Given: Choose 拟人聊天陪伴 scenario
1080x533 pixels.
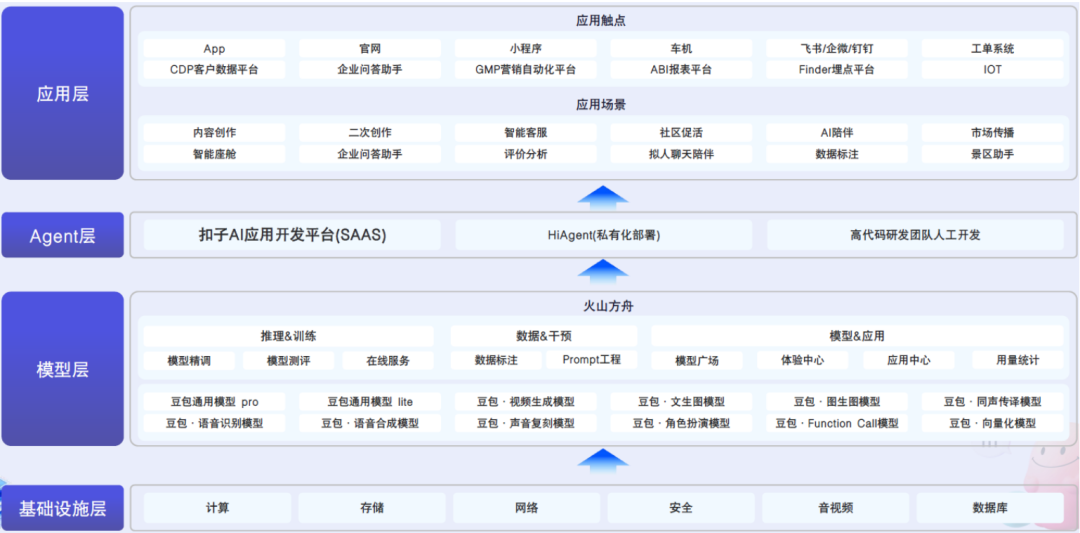Looking at the screenshot, I should coord(681,154).
